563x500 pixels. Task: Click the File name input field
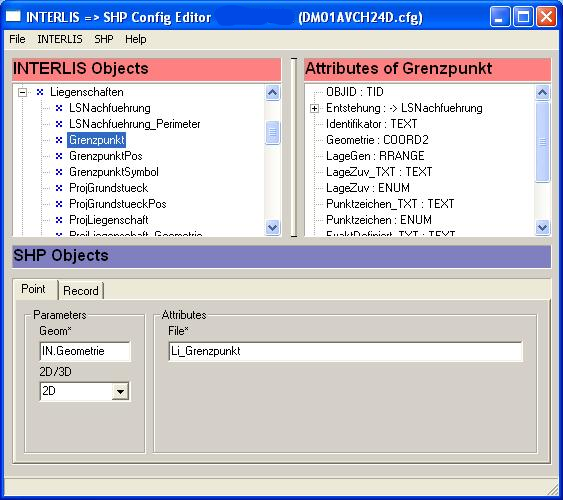[345, 351]
